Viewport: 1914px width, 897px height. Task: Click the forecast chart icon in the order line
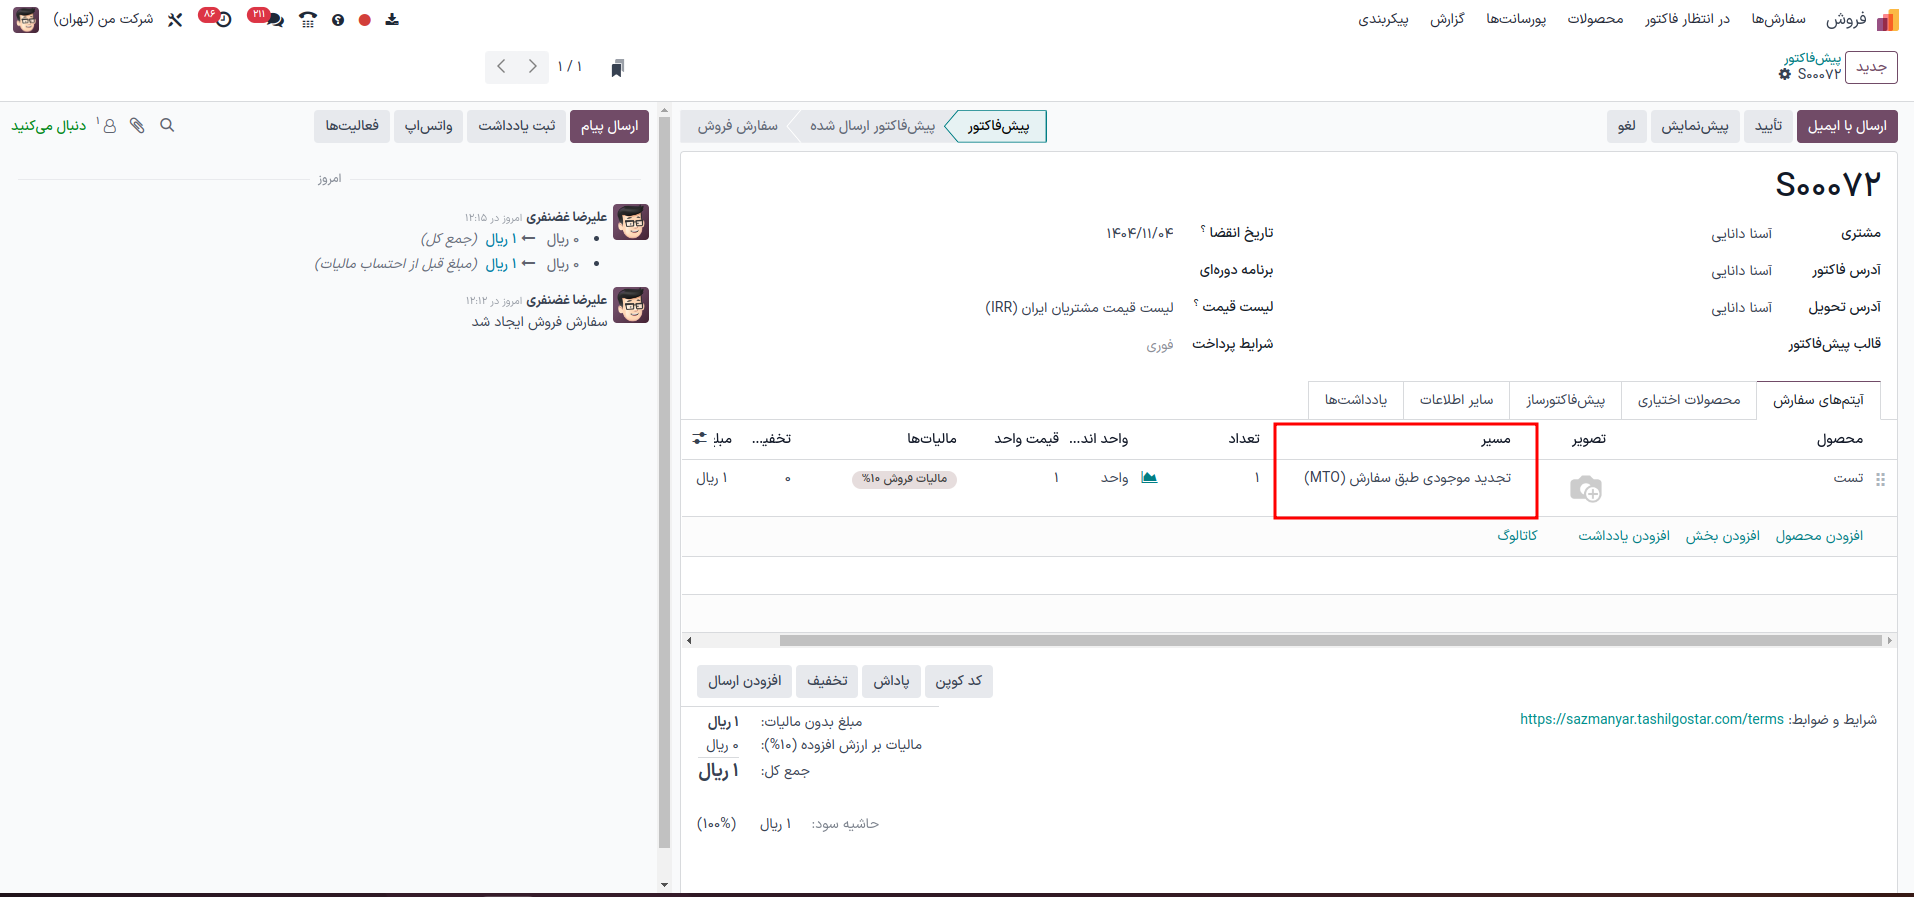click(x=1149, y=478)
